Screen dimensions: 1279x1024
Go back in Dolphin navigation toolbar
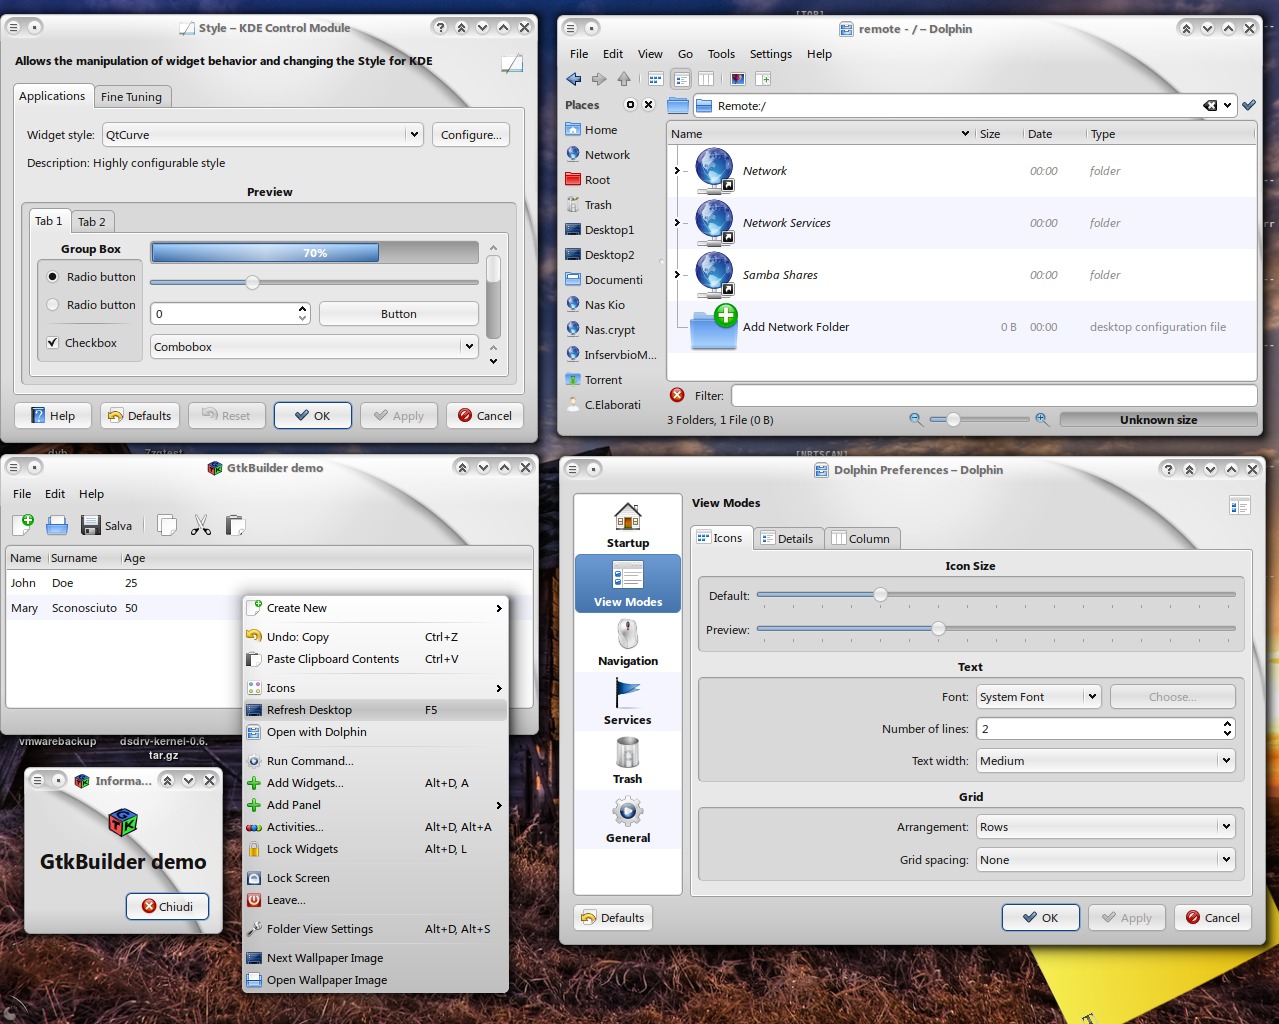point(574,79)
